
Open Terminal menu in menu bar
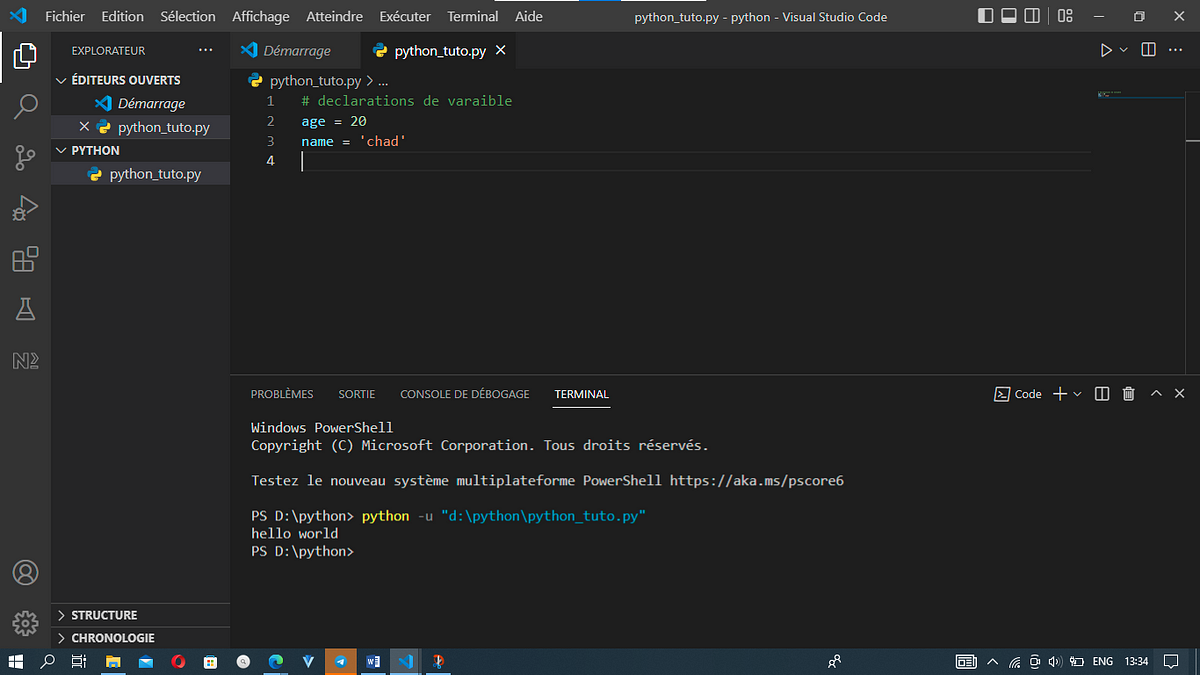click(x=473, y=17)
